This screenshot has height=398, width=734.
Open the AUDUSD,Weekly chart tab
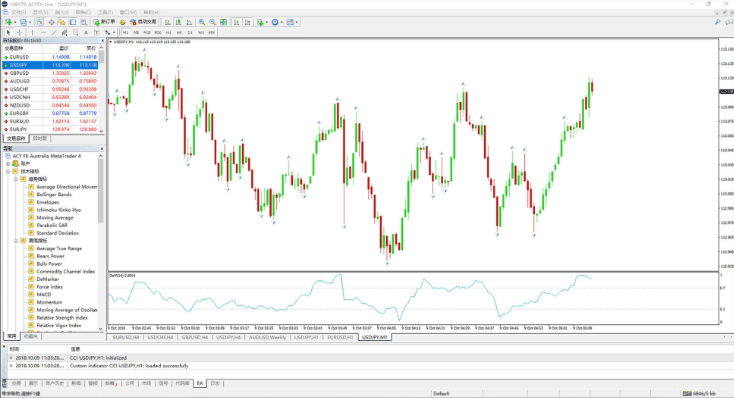point(267,337)
